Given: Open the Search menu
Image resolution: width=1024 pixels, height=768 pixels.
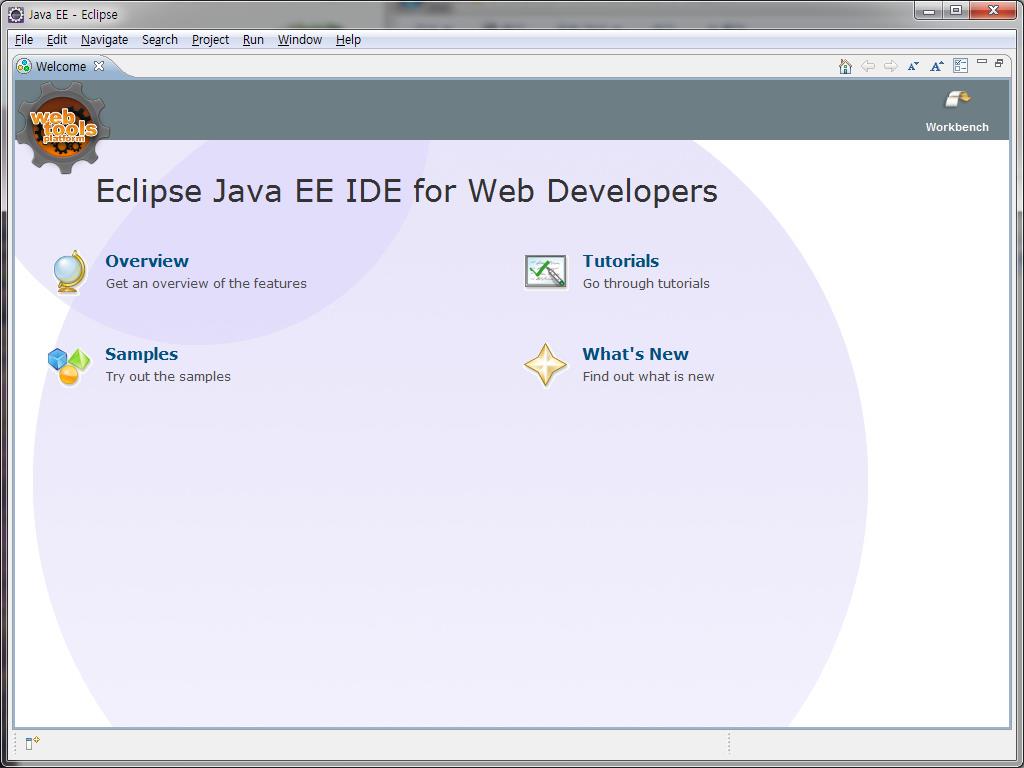Looking at the screenshot, I should click(160, 40).
